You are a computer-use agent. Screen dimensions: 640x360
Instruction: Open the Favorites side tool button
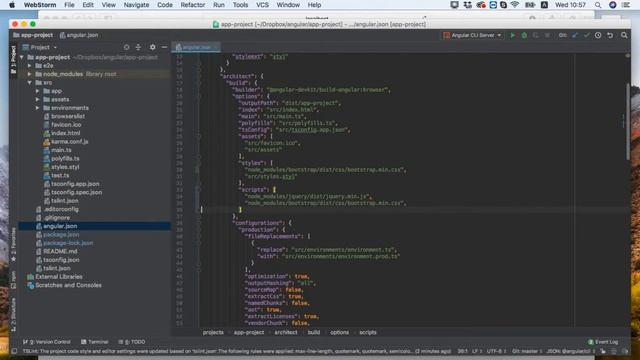pos(13,245)
